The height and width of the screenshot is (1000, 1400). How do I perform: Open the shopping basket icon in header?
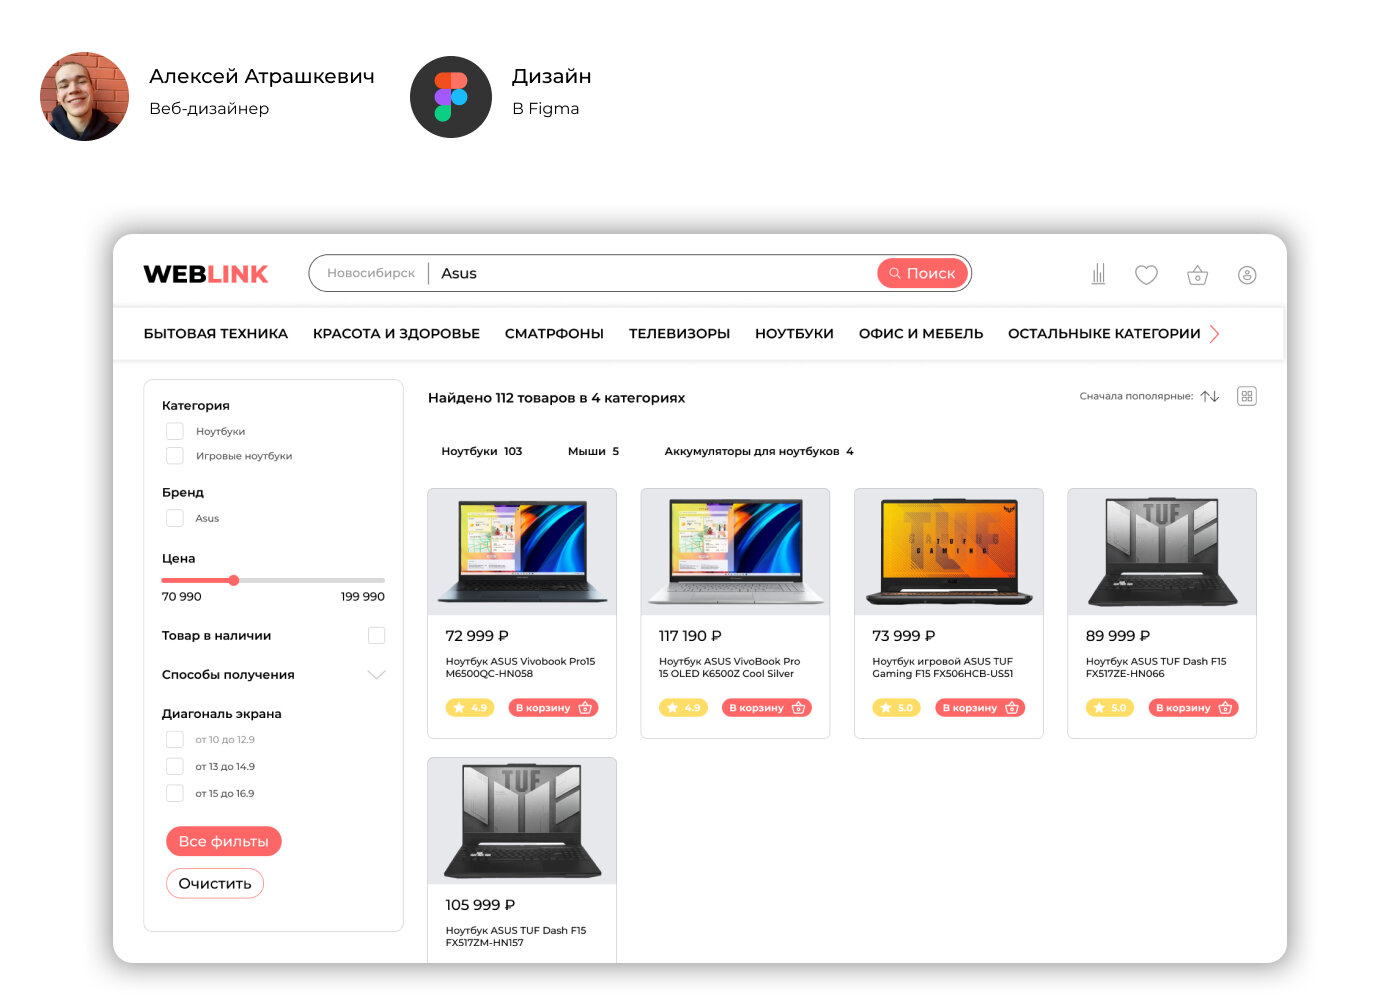pyautogui.click(x=1197, y=275)
